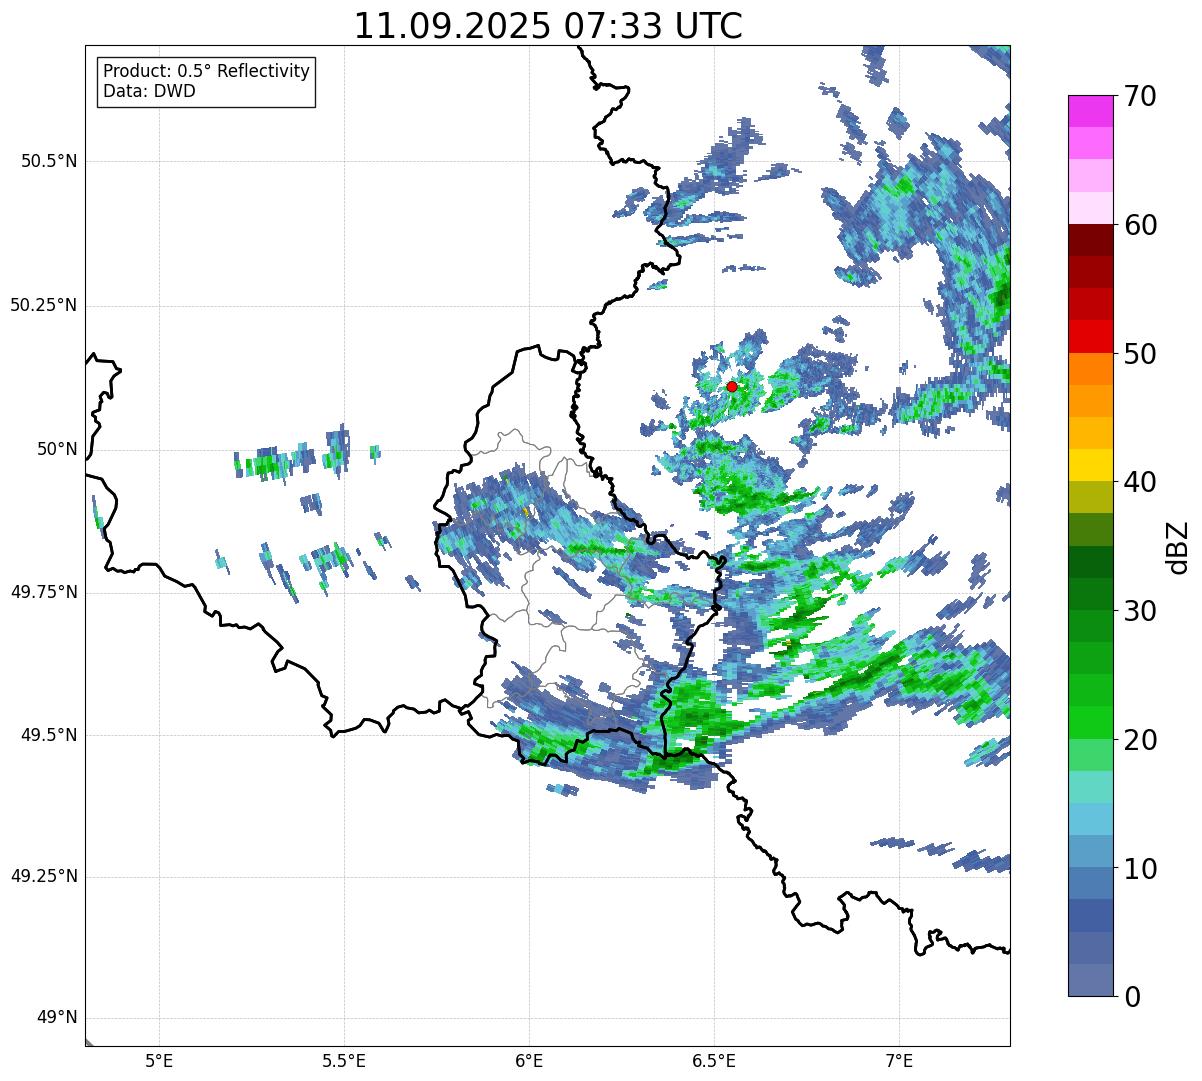Click the colorbar tick label '10'
Viewport: 1202px width, 1081px height.
[x=1140, y=869]
